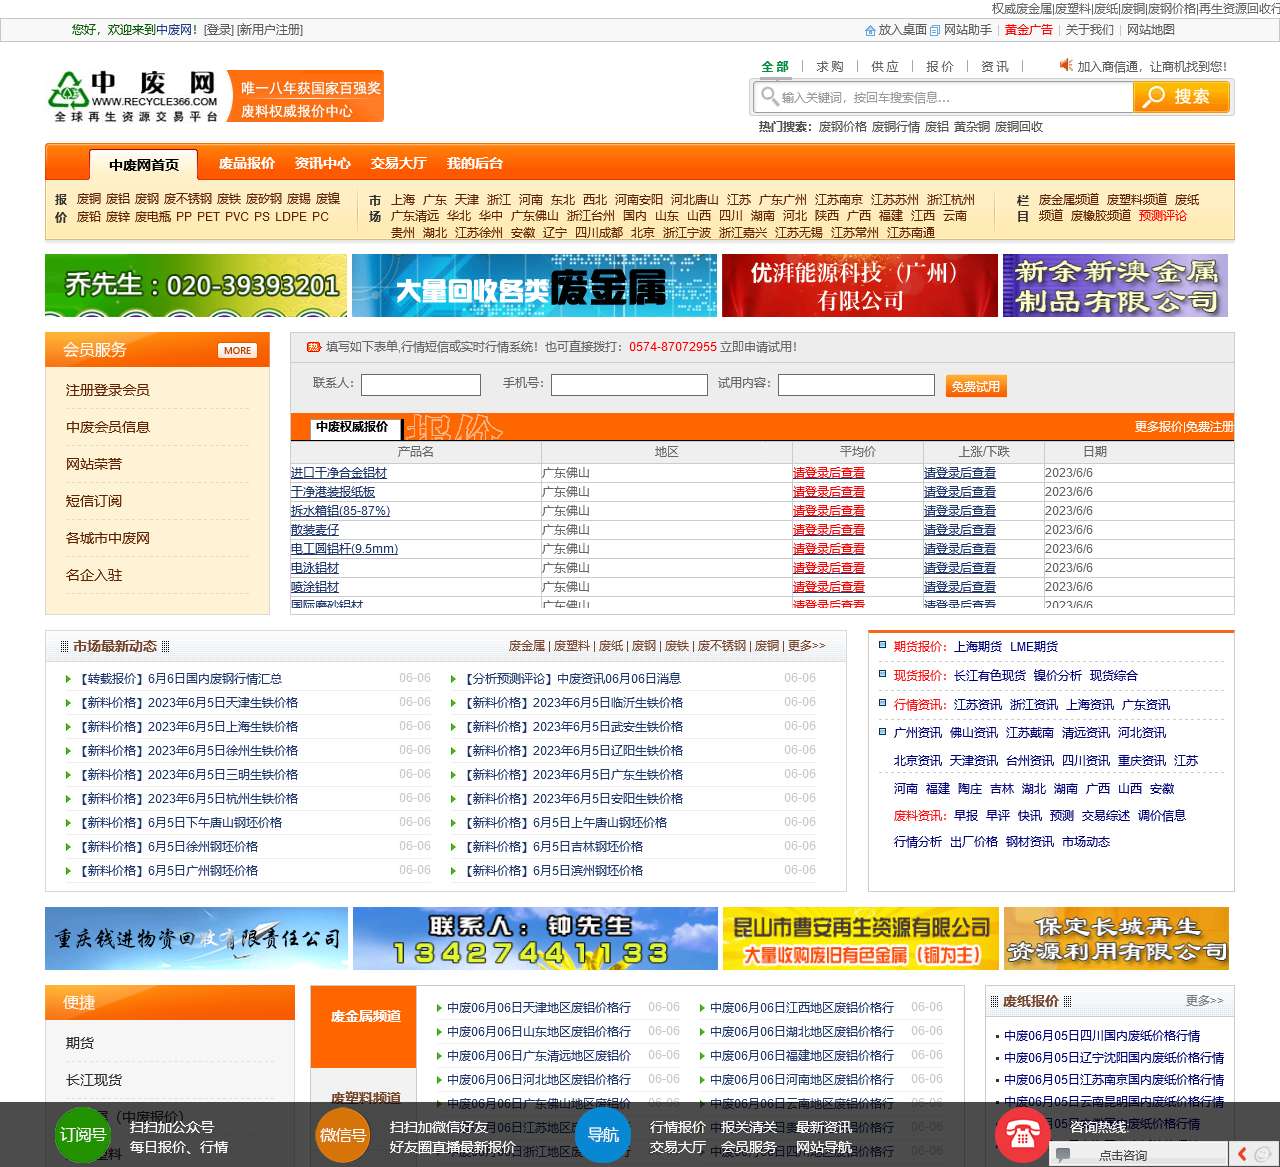Open 期货 in 便捷 sidebar
Image resolution: width=1280 pixels, height=1167 pixels.
tap(80, 1043)
